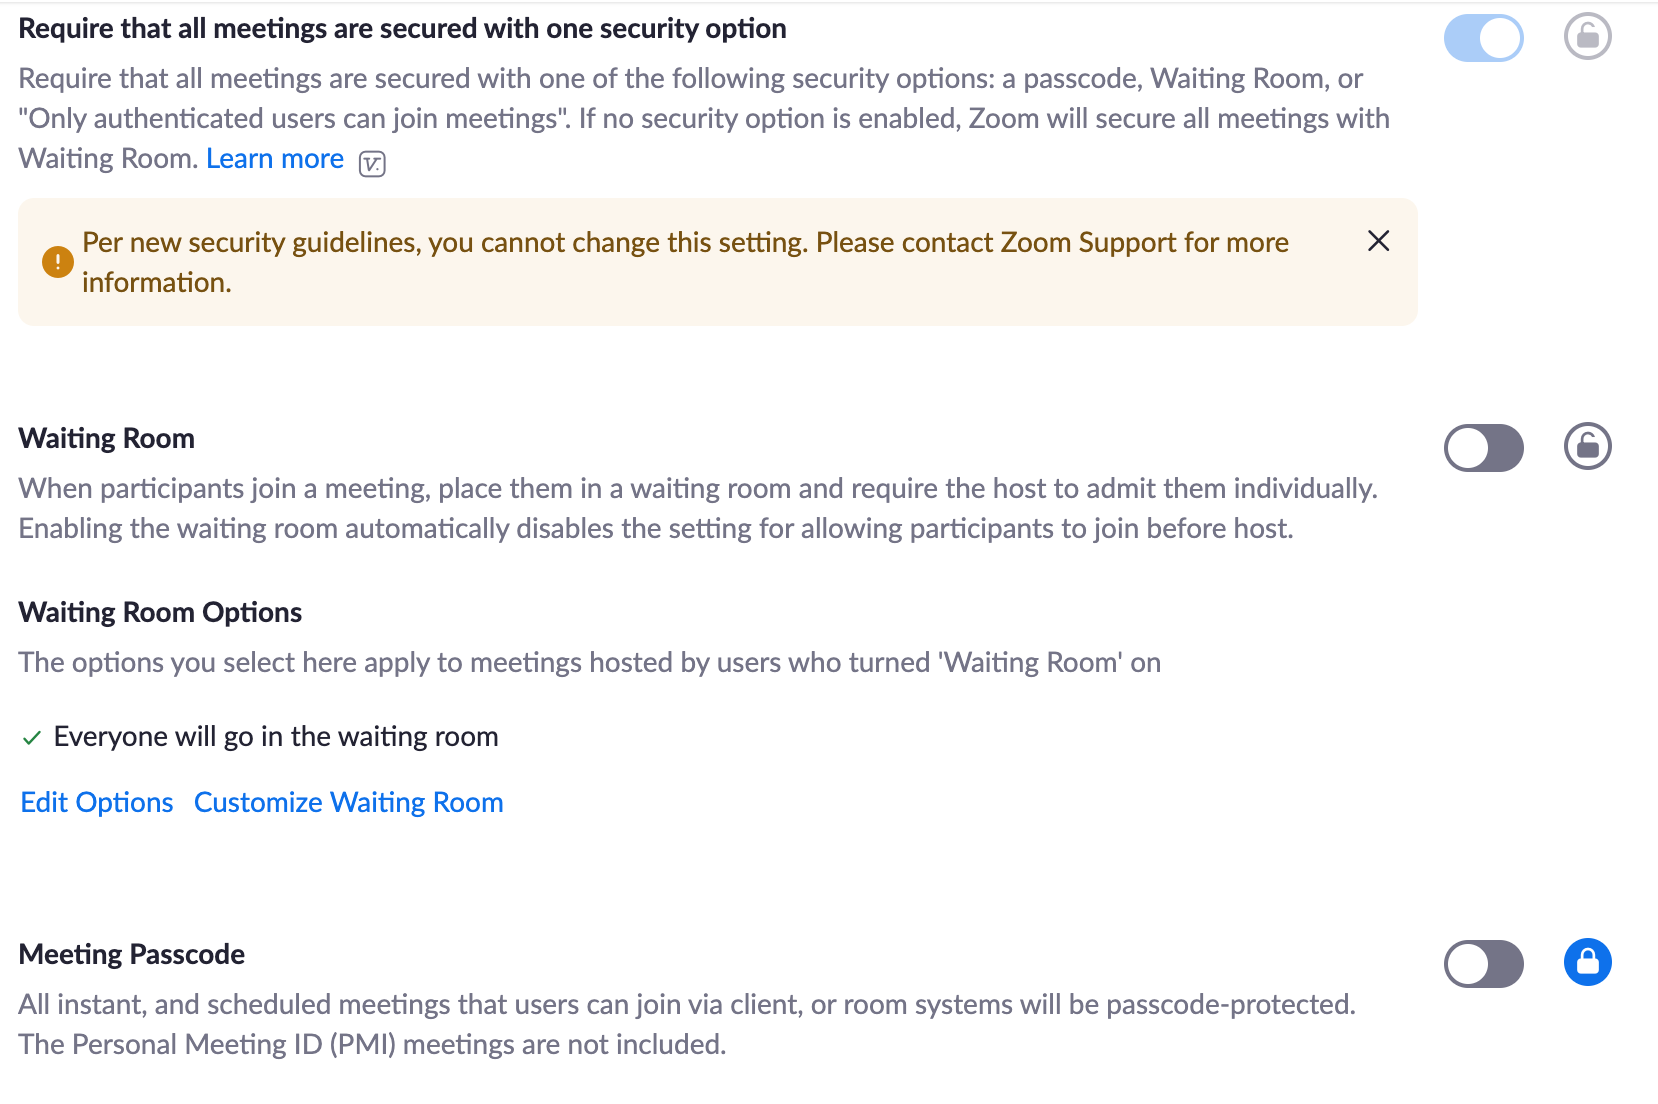Viewport: 1658px width, 1104px height.
Task: Dismiss the security guidelines banner
Action: pos(1378,241)
